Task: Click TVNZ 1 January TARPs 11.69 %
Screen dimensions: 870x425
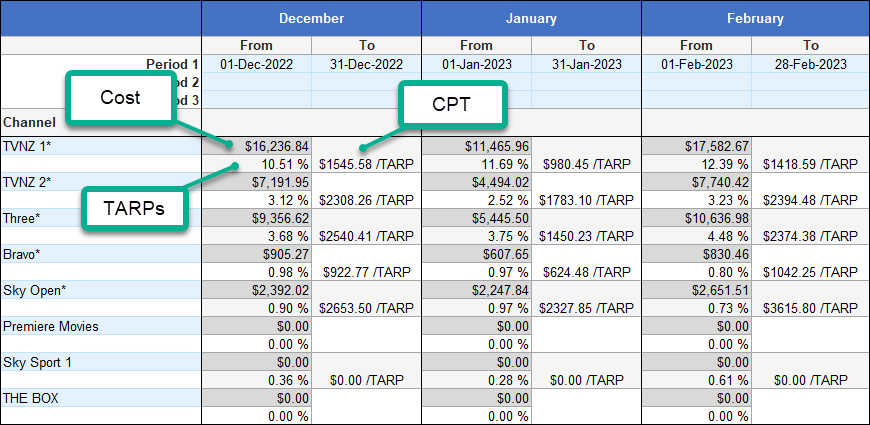Action: [x=476, y=164]
